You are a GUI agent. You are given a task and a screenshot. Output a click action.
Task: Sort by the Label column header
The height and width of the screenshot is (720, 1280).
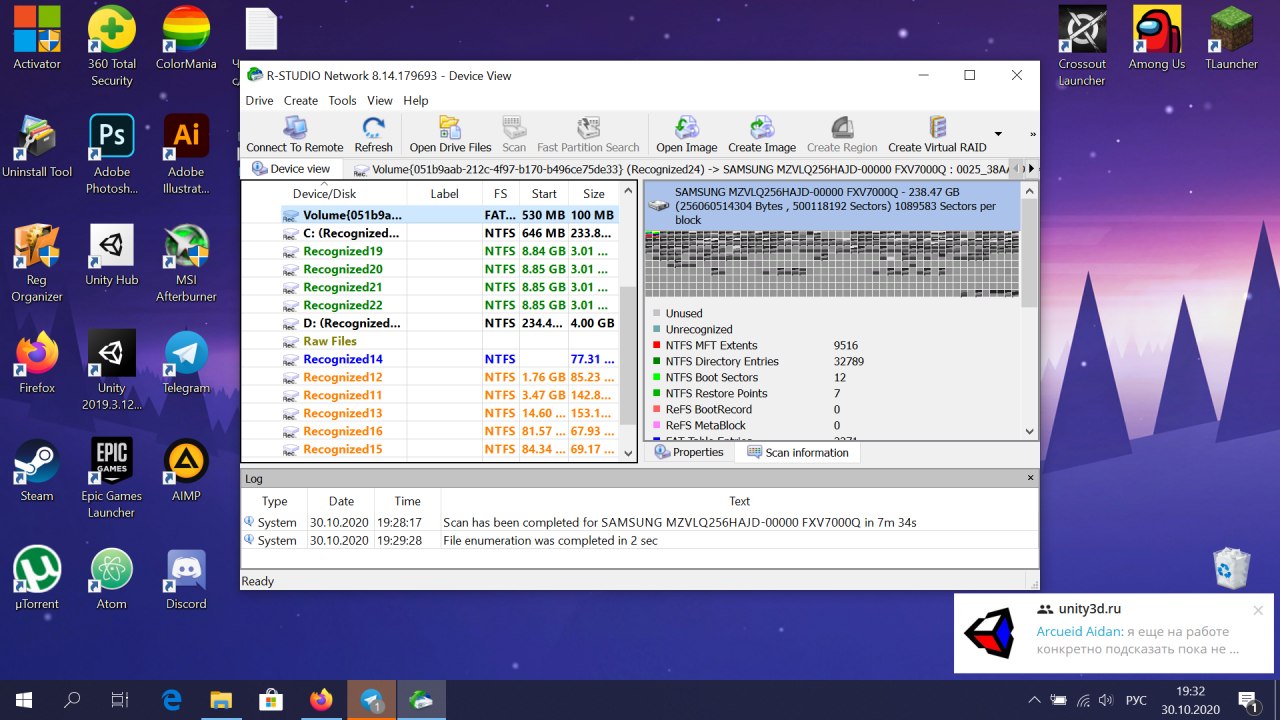(x=445, y=194)
